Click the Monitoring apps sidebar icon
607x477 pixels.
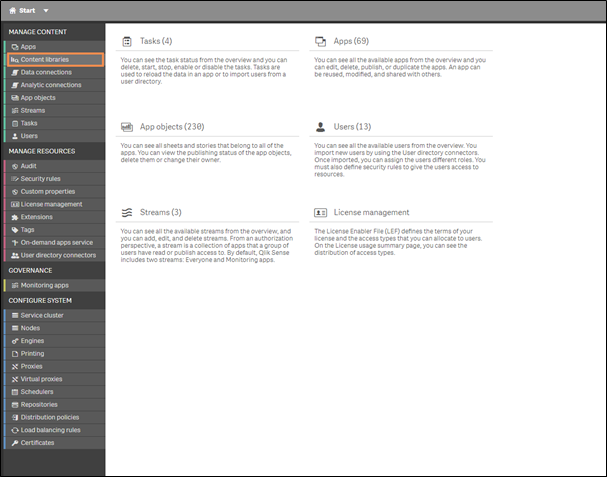(15, 285)
